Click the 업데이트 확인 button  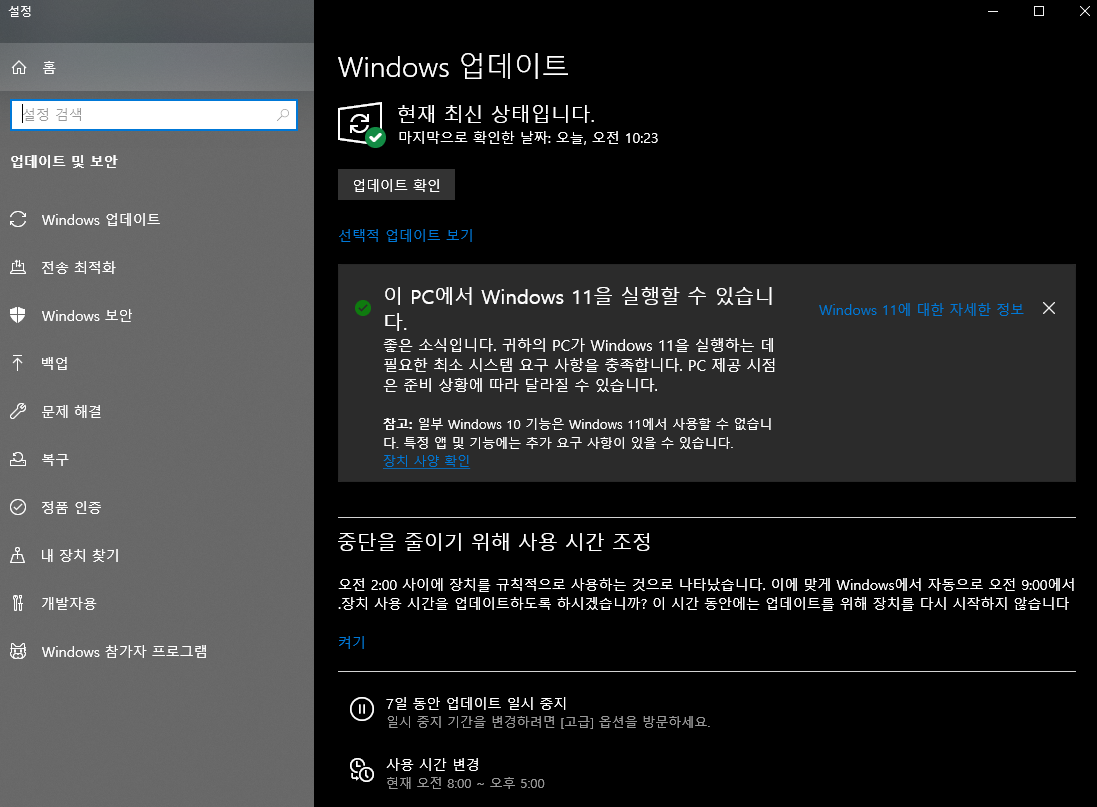(396, 185)
